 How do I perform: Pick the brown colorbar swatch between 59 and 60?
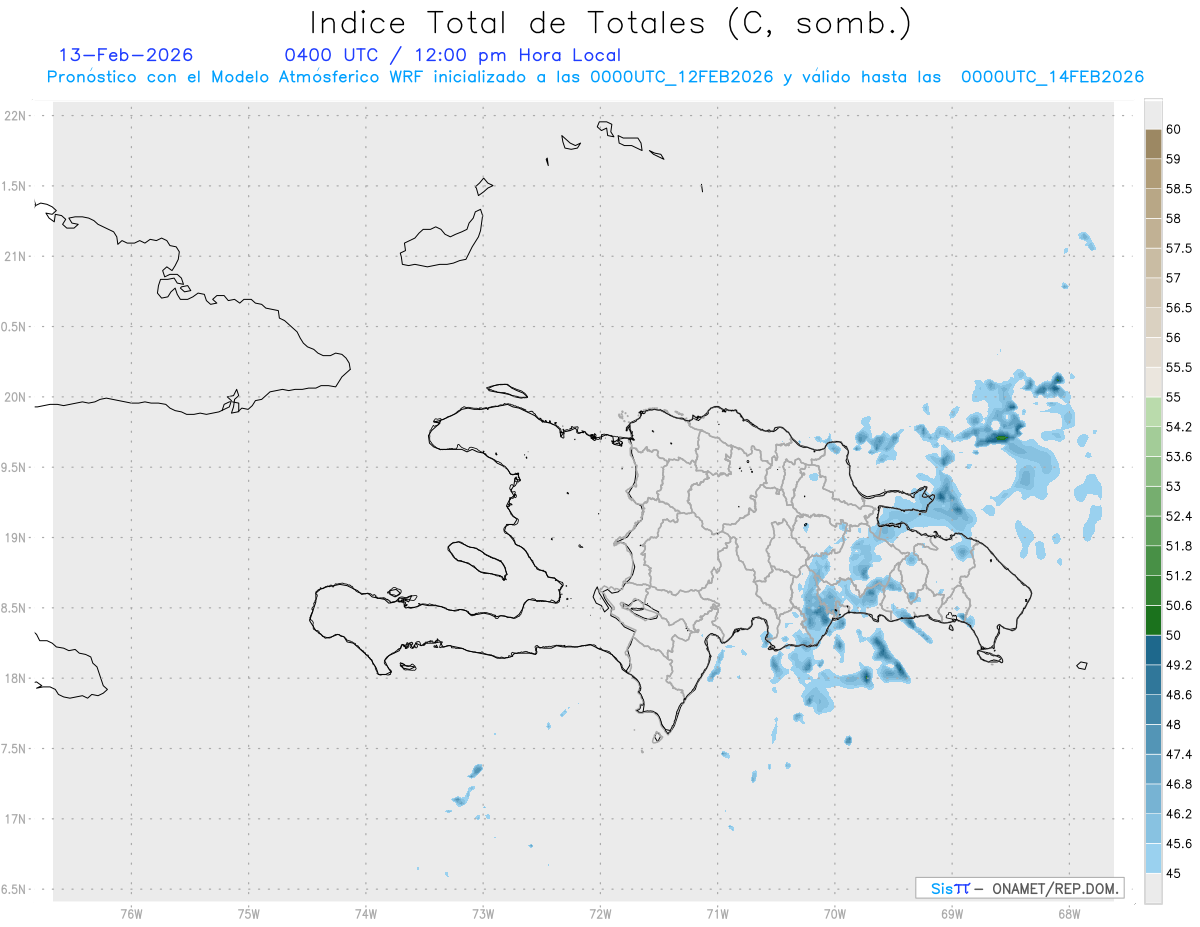pyautogui.click(x=1153, y=144)
